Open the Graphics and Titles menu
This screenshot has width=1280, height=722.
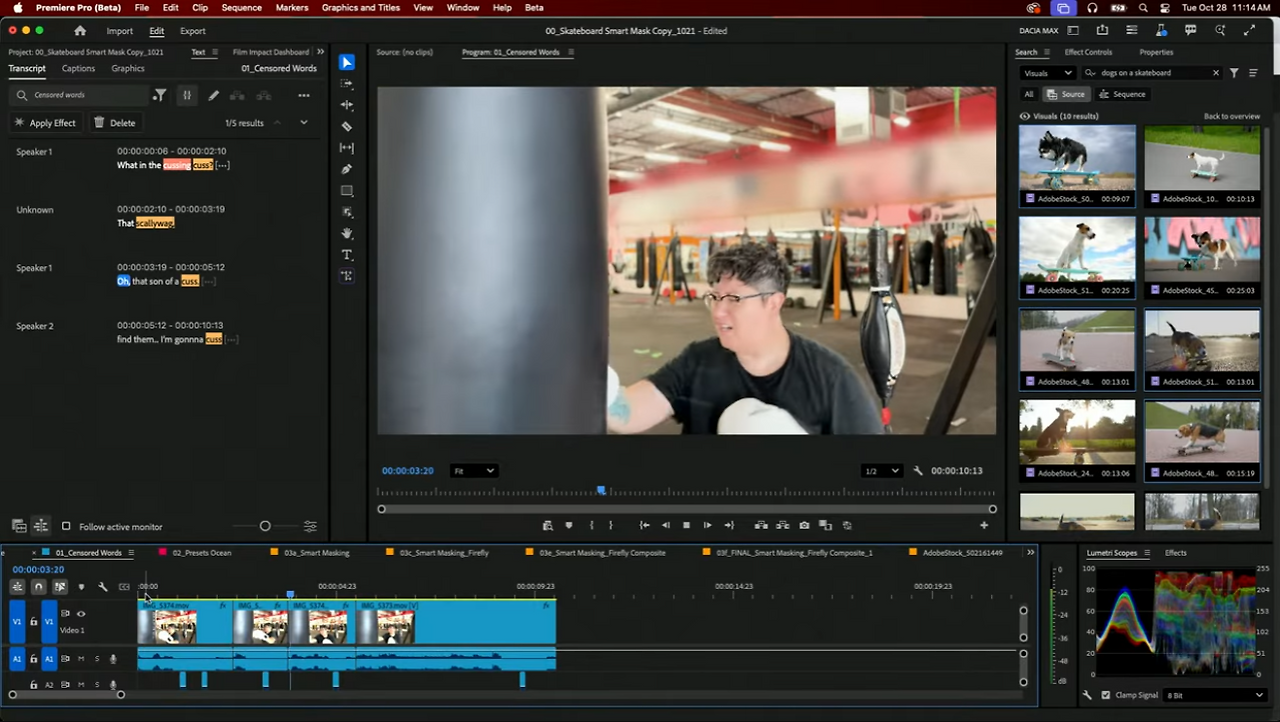click(361, 8)
